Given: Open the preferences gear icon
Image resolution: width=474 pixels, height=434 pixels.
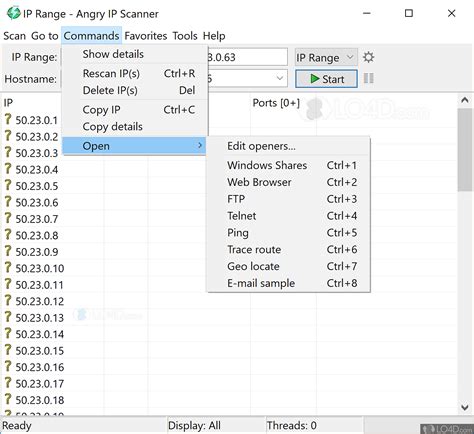Looking at the screenshot, I should click(x=368, y=57).
